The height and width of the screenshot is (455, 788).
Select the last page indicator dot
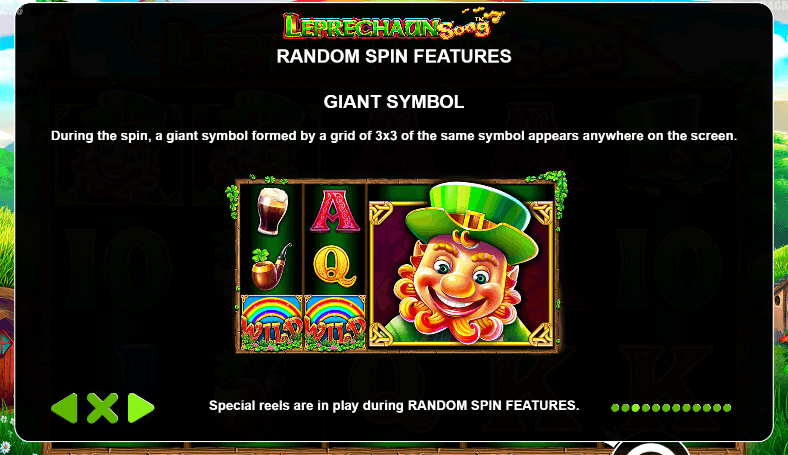coord(727,408)
